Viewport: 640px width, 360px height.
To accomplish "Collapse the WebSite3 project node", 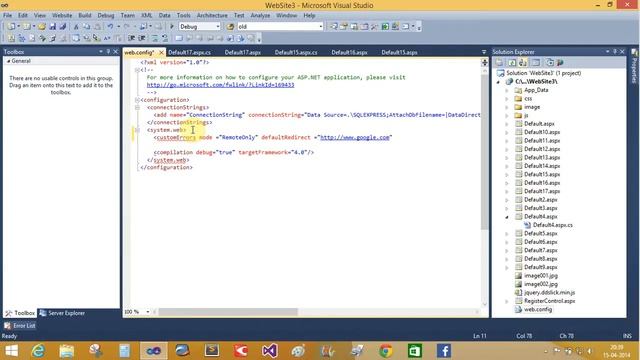I will coord(498,82).
